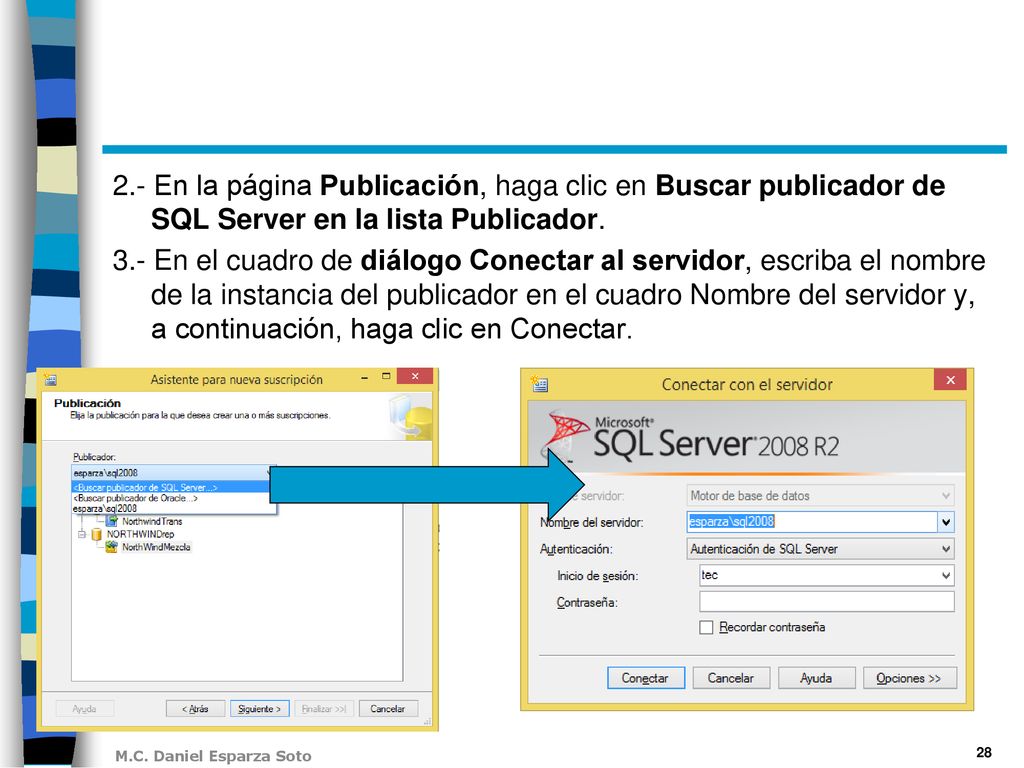Image resolution: width=1024 pixels, height=768 pixels.
Task: Click the subscription wizard title bar icon
Action: 50,379
